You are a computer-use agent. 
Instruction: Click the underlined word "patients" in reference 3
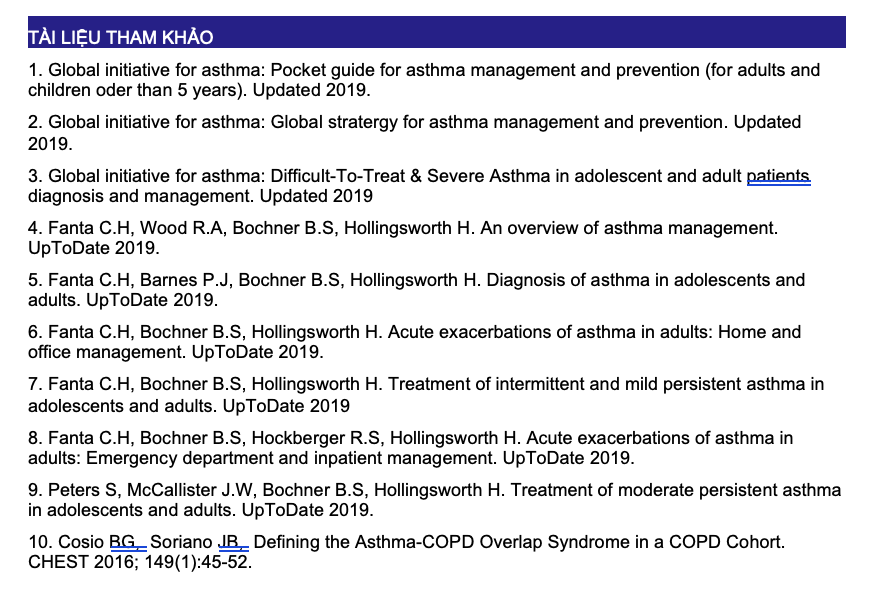tap(778, 176)
